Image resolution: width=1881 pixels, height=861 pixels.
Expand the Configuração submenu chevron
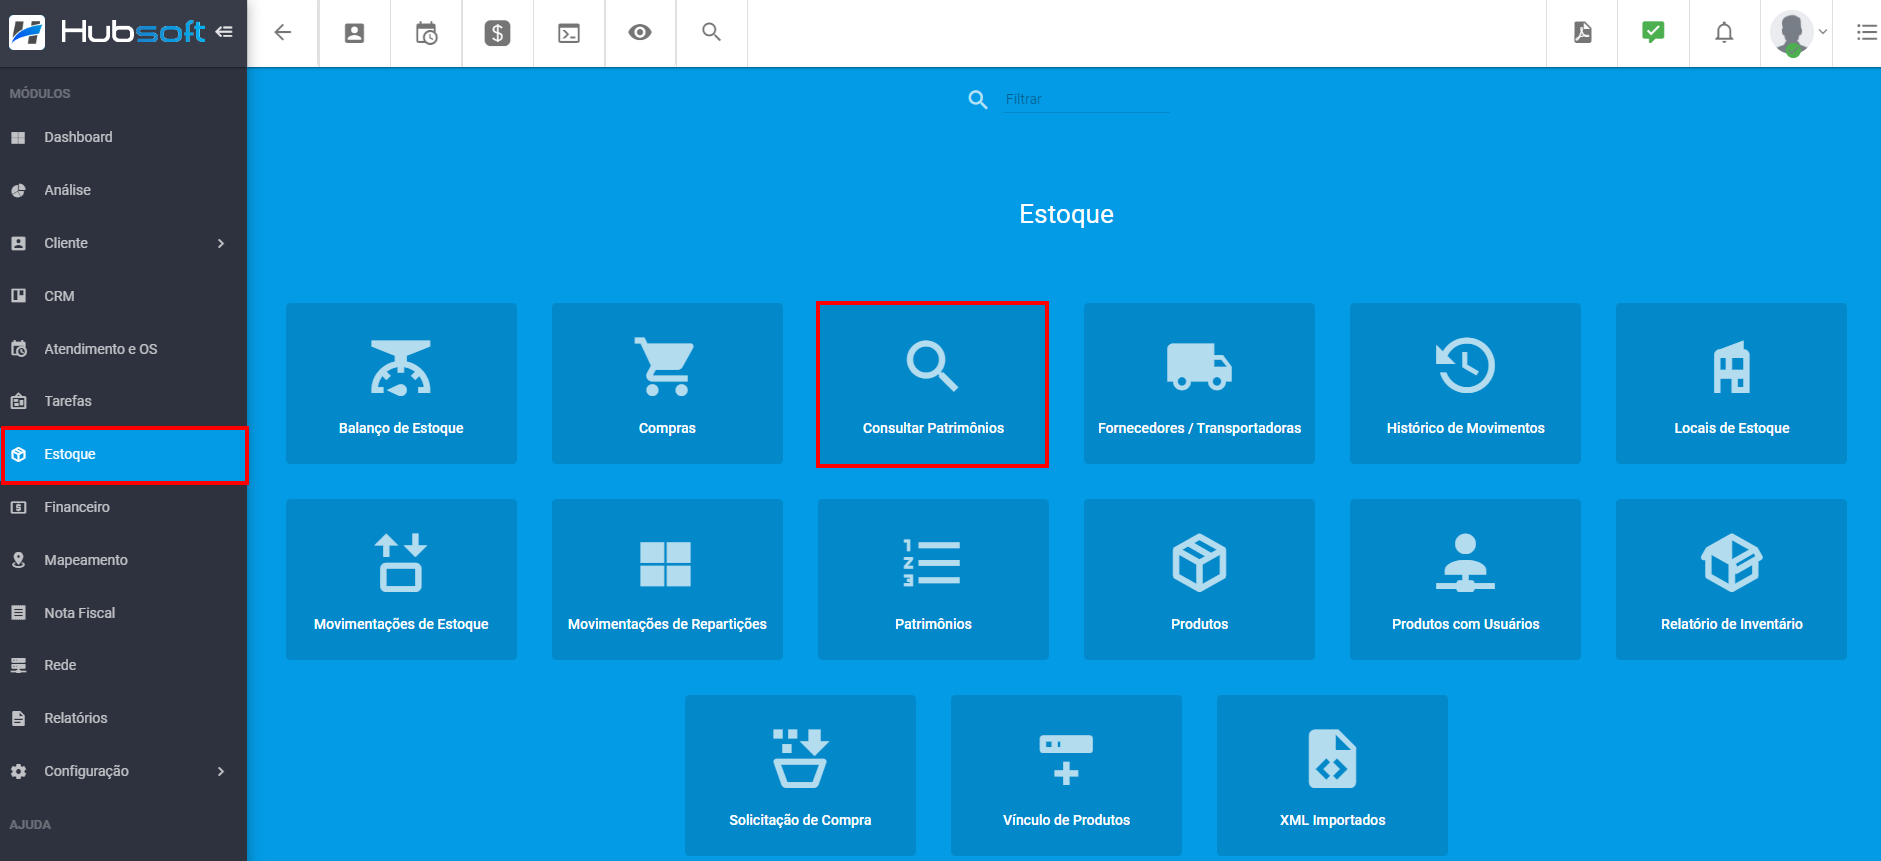pyautogui.click(x=221, y=771)
